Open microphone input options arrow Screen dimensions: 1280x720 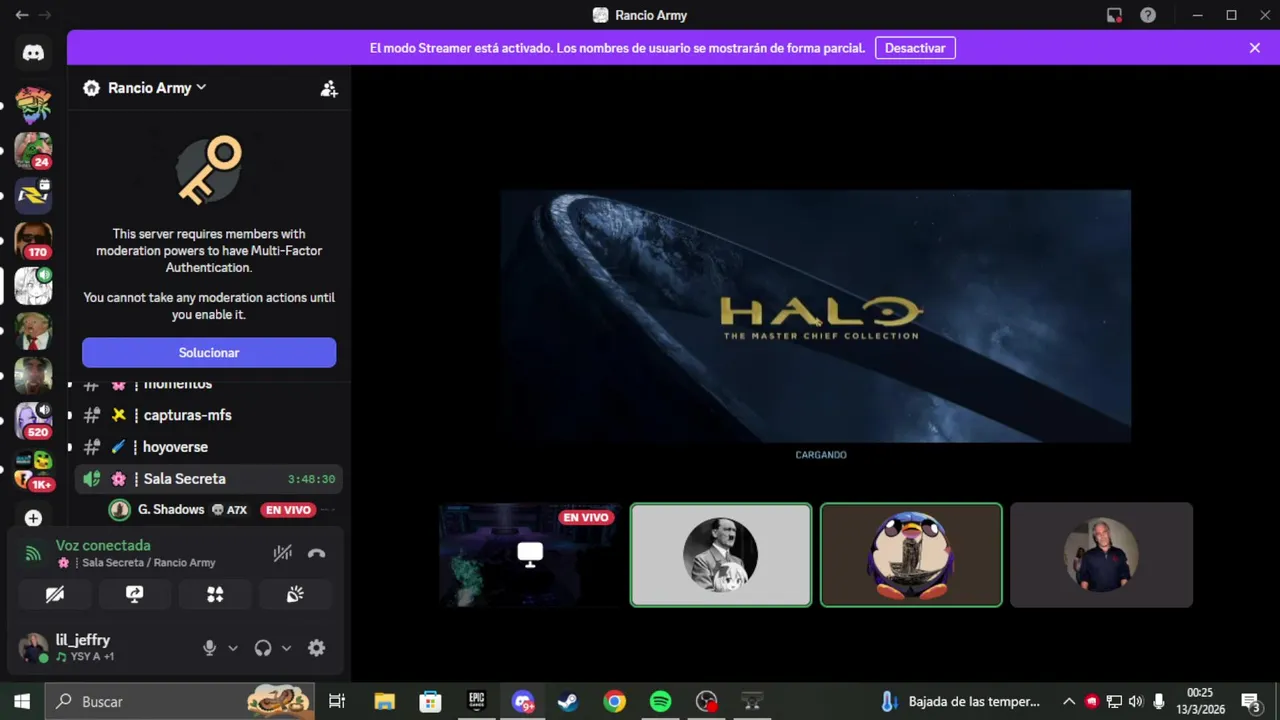click(x=233, y=648)
